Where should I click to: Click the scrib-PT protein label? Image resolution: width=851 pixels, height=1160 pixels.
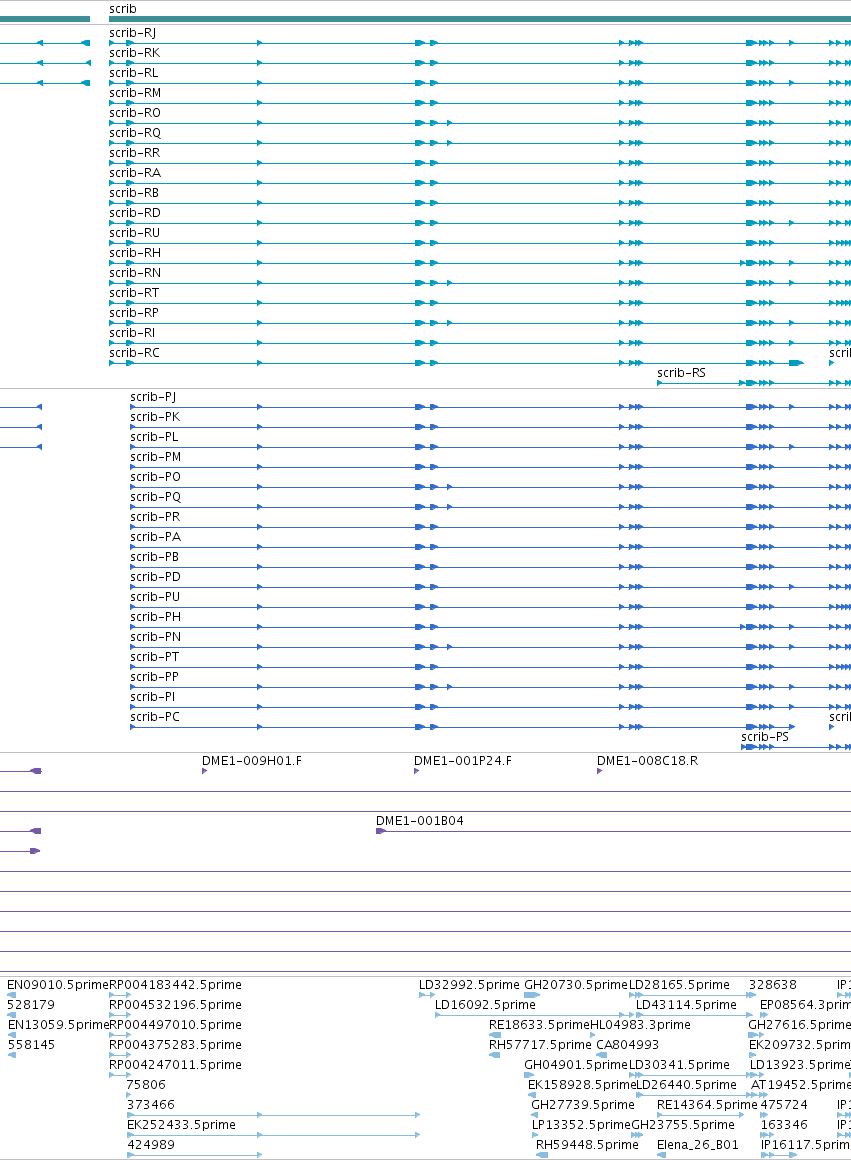tap(155, 656)
